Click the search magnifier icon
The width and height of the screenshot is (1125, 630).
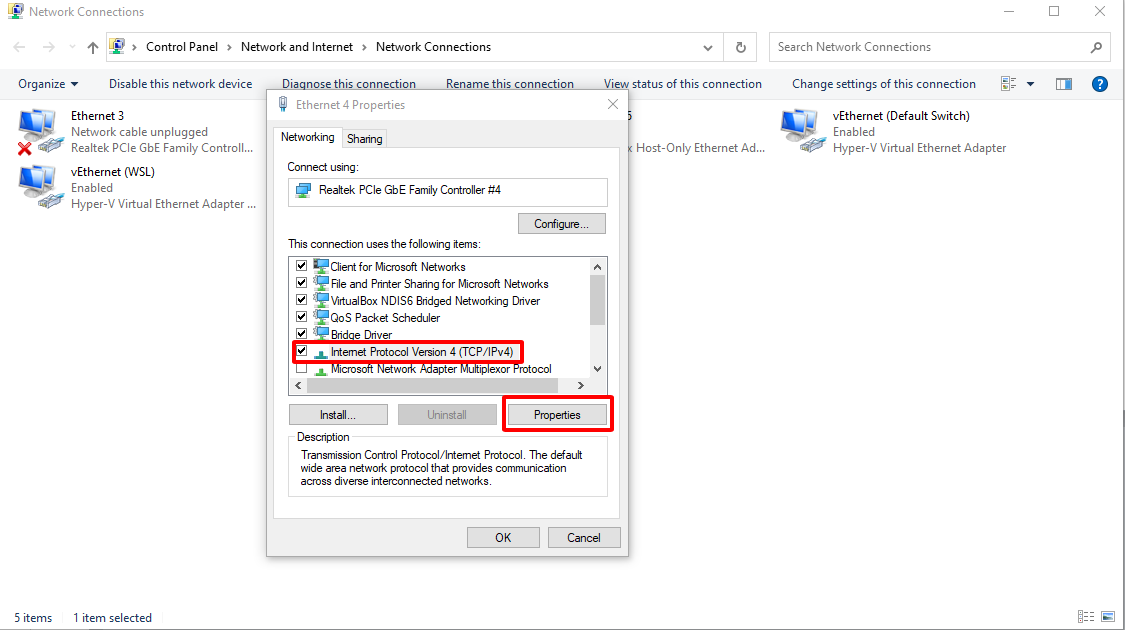[1096, 47]
